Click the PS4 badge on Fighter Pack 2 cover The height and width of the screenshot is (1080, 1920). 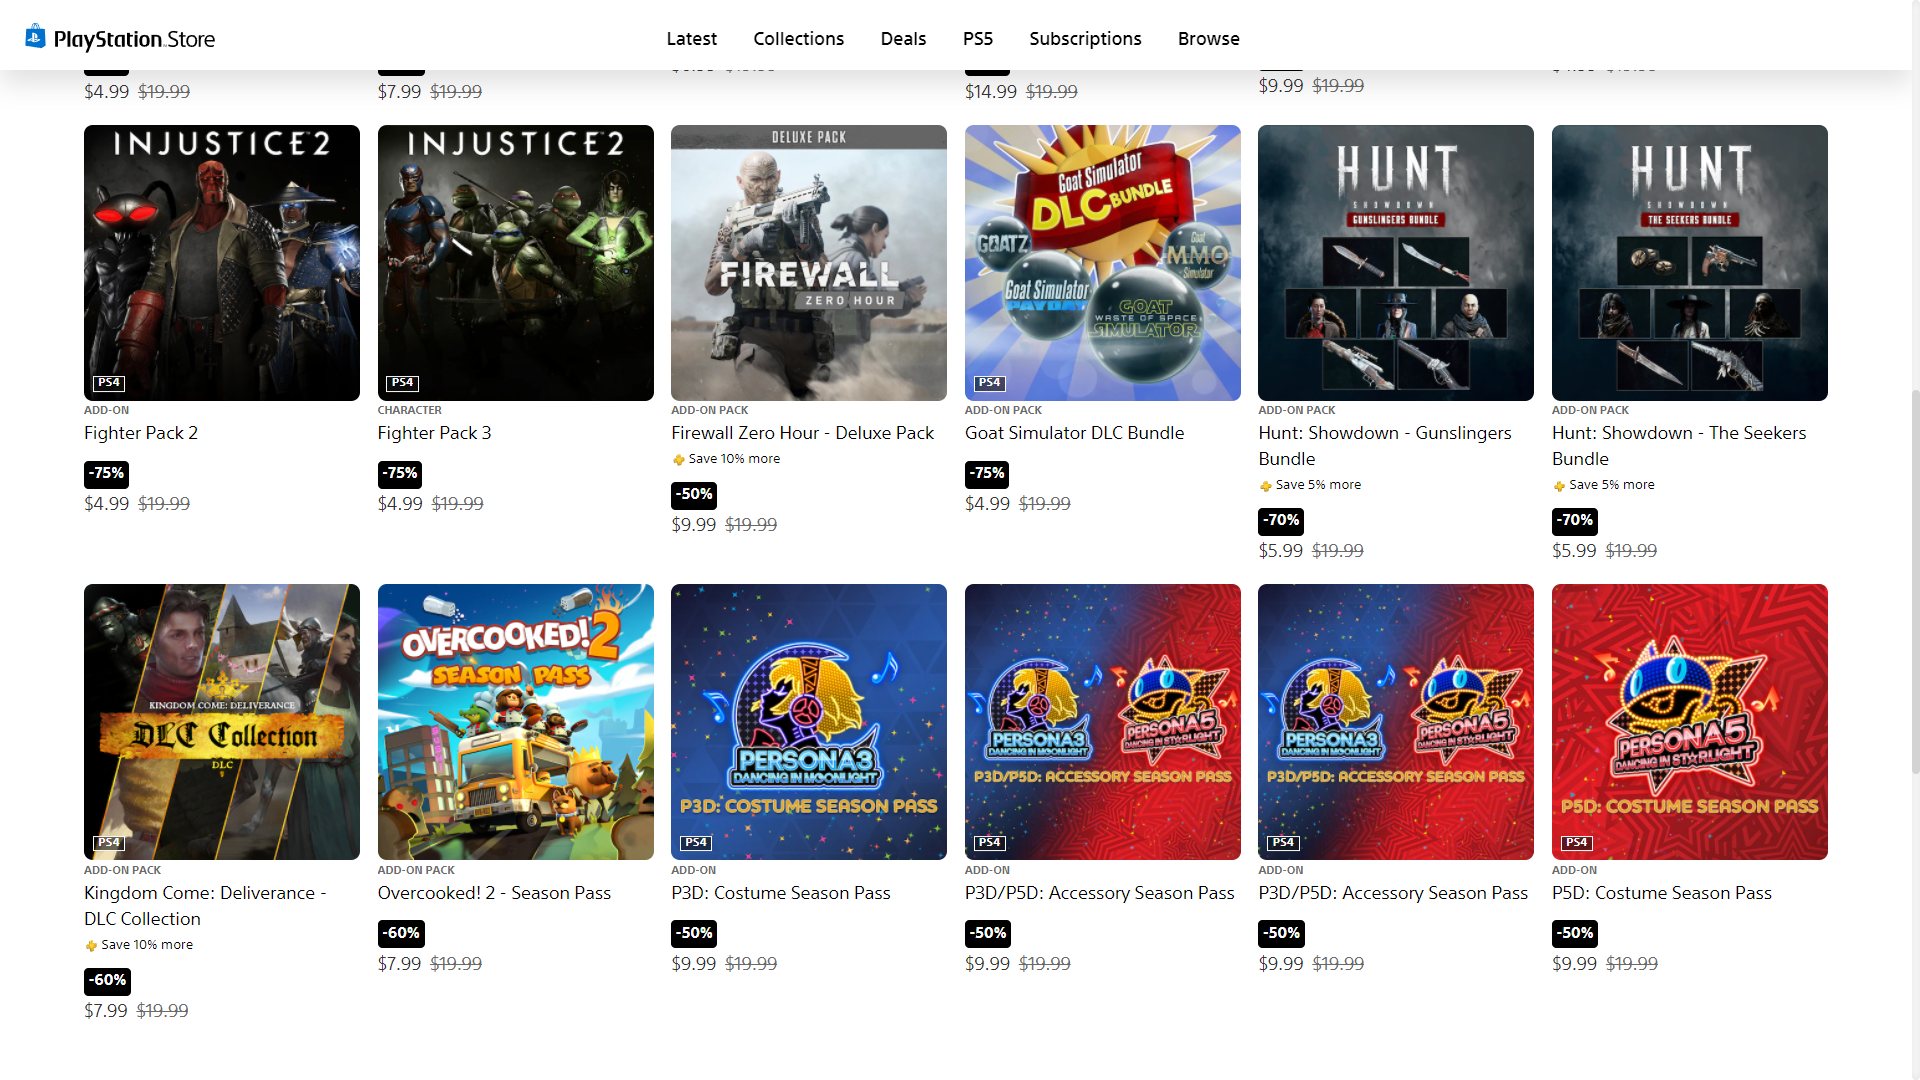point(109,383)
